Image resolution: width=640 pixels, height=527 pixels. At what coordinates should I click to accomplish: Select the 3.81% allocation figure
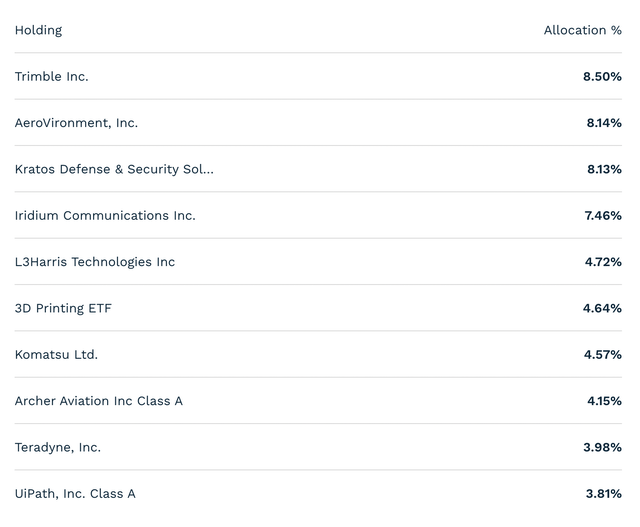602,493
